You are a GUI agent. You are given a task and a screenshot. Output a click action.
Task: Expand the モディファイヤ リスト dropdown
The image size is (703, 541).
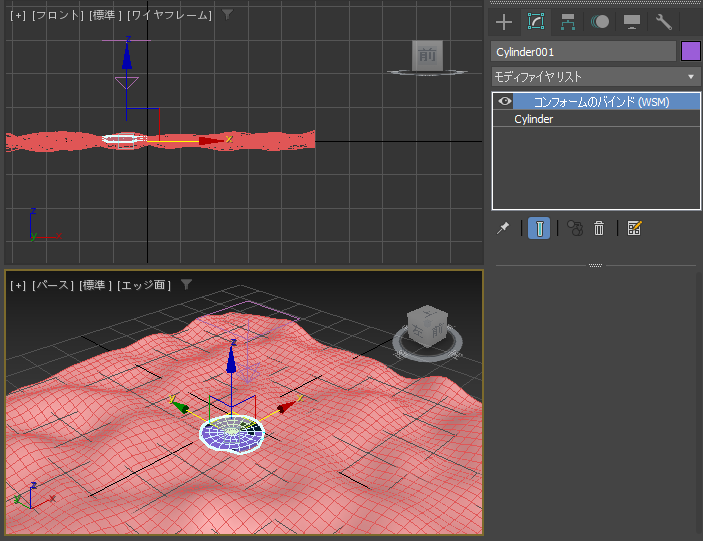(x=596, y=77)
